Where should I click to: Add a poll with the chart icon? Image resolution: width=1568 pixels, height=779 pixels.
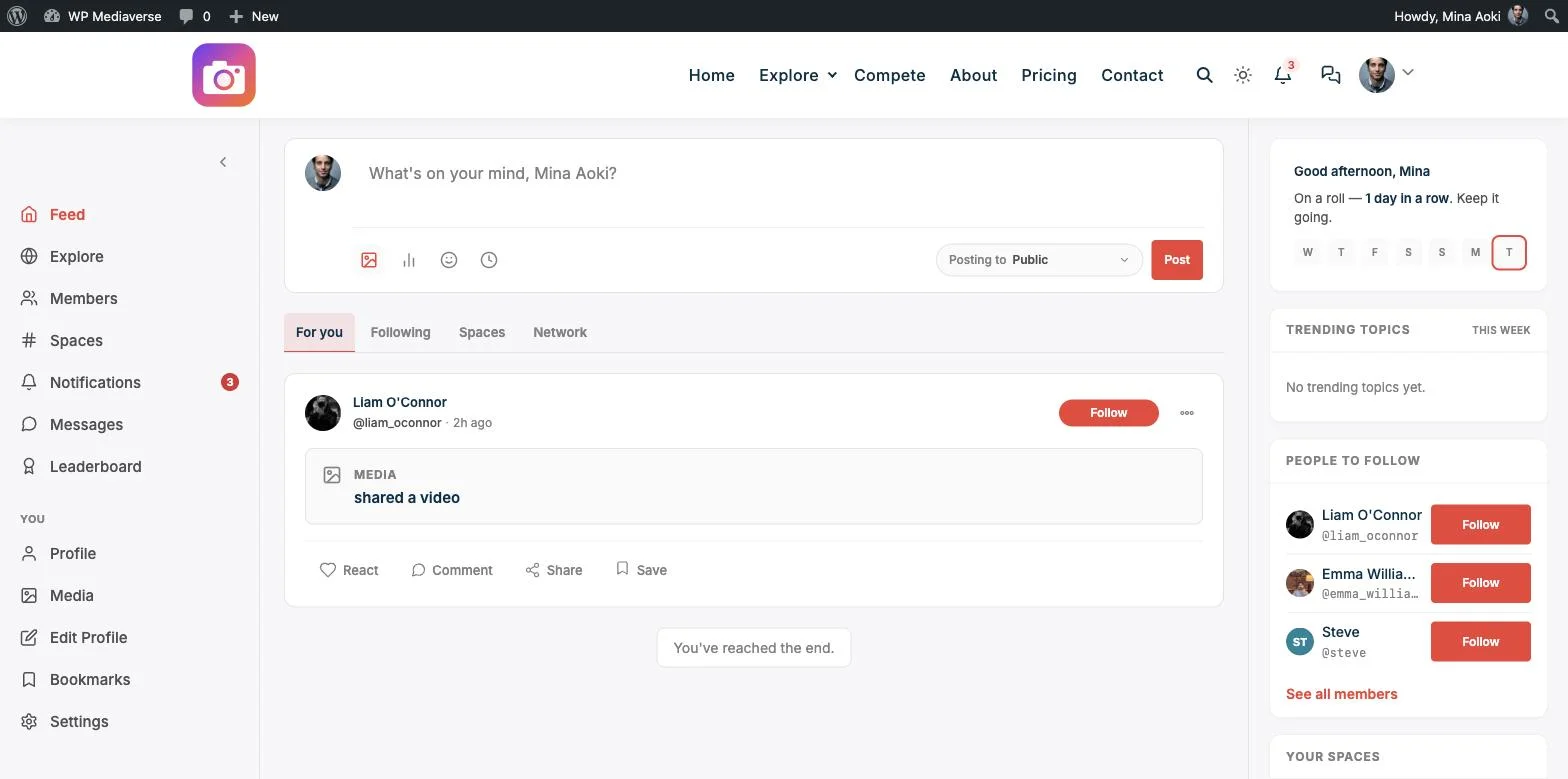[409, 260]
